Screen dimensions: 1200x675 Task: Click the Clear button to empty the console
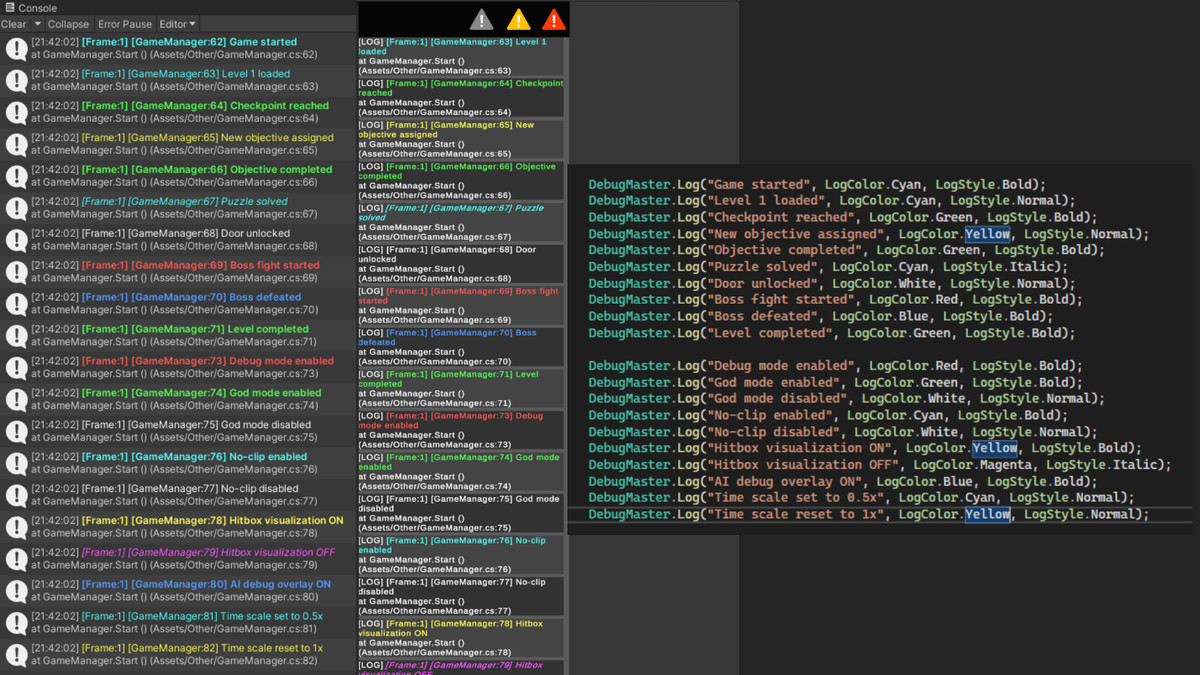point(14,24)
